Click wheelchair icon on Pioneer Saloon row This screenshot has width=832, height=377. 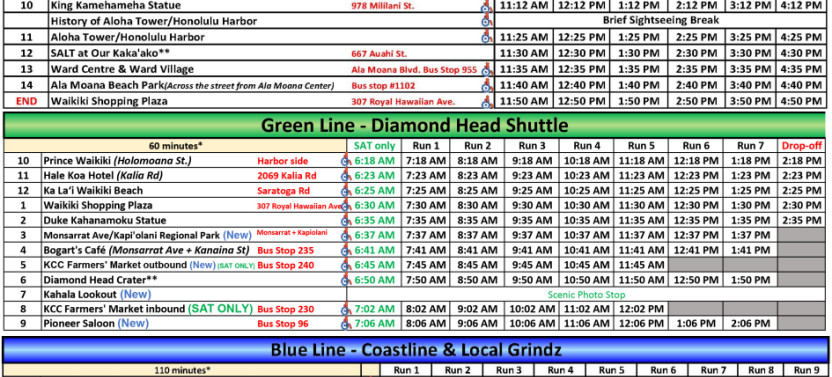pyautogui.click(x=346, y=323)
